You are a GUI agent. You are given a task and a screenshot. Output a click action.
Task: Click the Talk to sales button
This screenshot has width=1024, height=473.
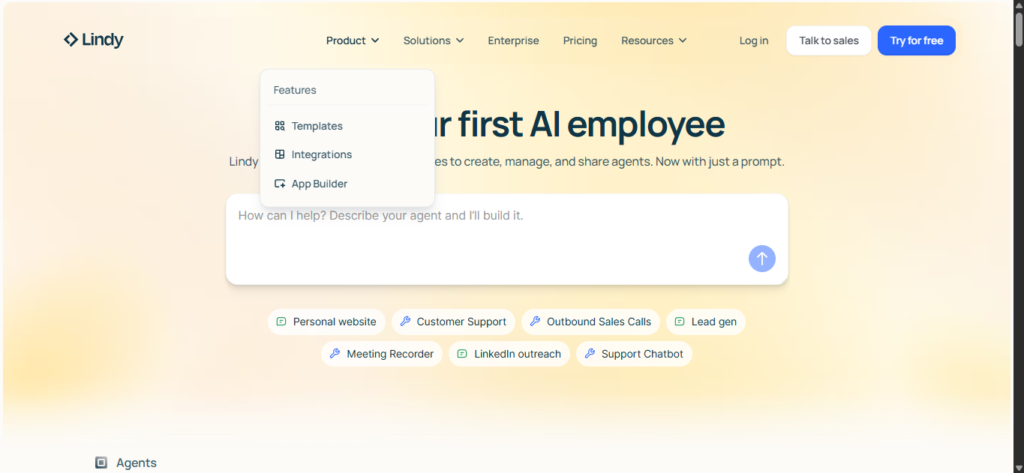(x=829, y=41)
